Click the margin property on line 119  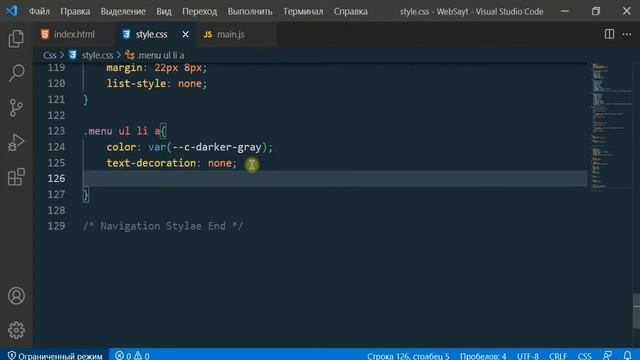tap(124, 67)
